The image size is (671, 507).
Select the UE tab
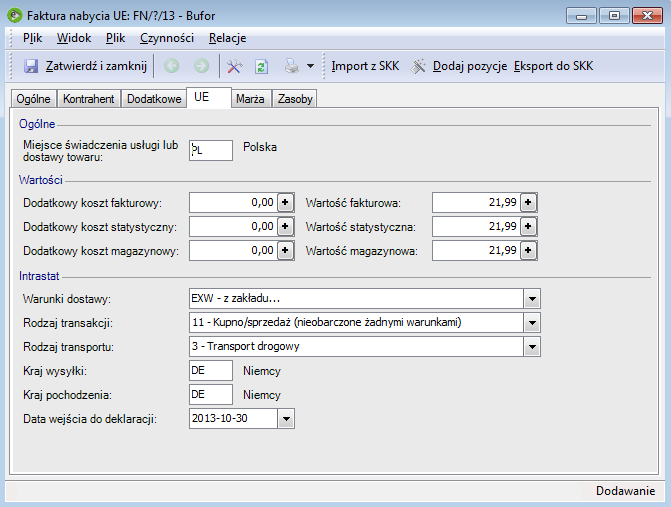209,98
